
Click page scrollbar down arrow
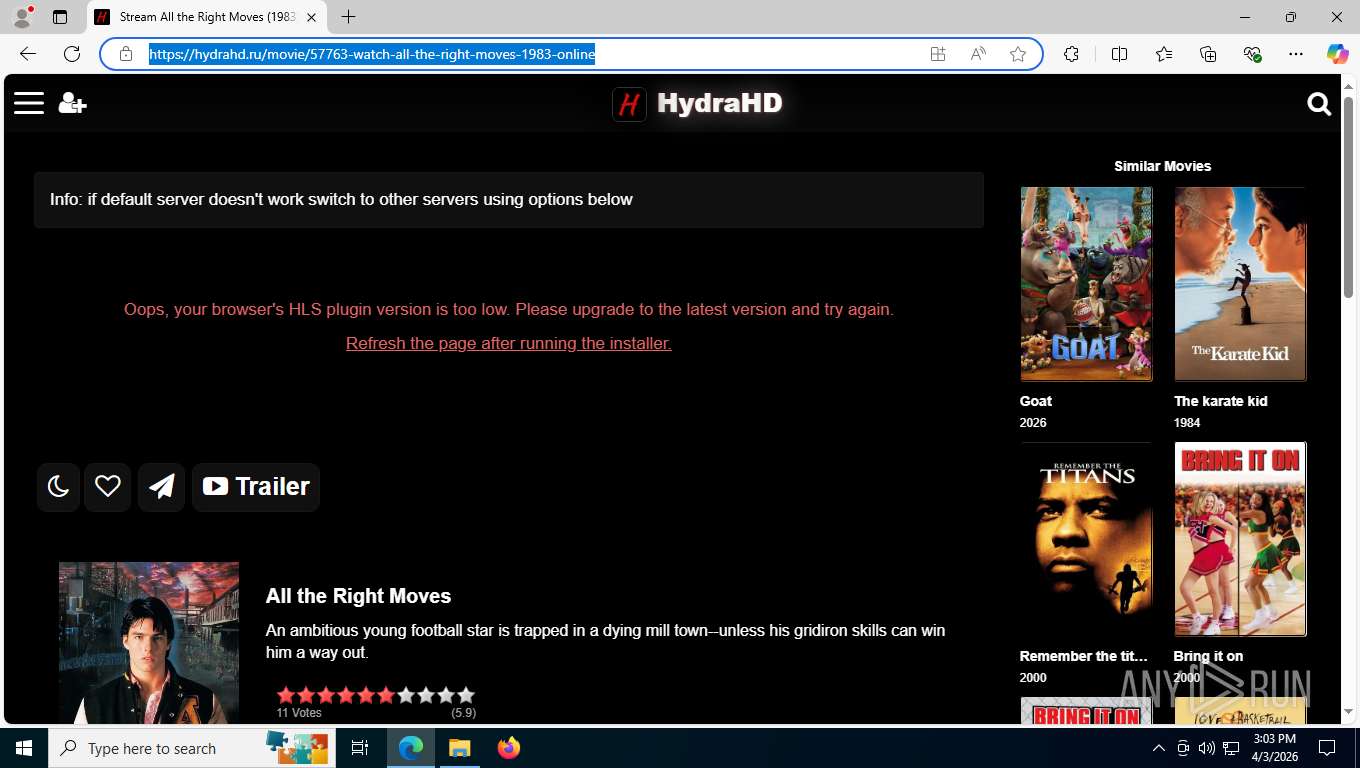coord(1348,712)
